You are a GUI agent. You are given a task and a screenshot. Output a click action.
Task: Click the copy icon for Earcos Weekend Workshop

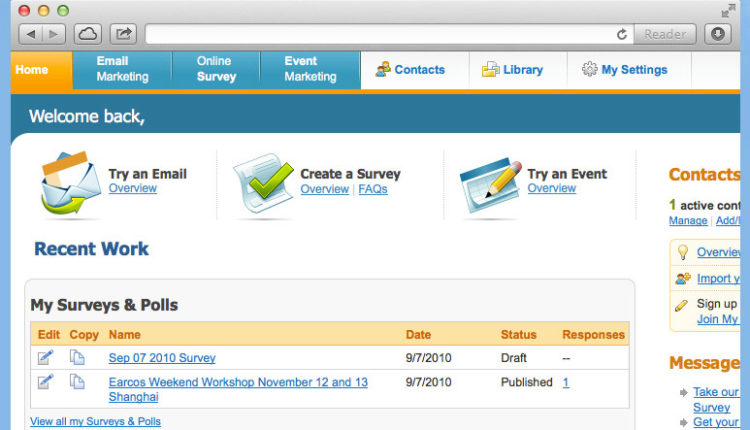pos(77,382)
